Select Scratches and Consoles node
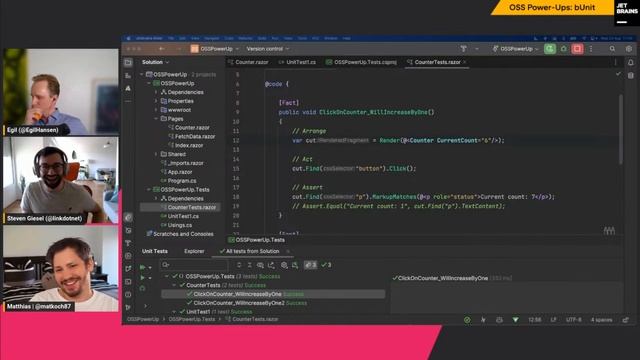Viewport: 640px width, 360px height. coord(180,234)
